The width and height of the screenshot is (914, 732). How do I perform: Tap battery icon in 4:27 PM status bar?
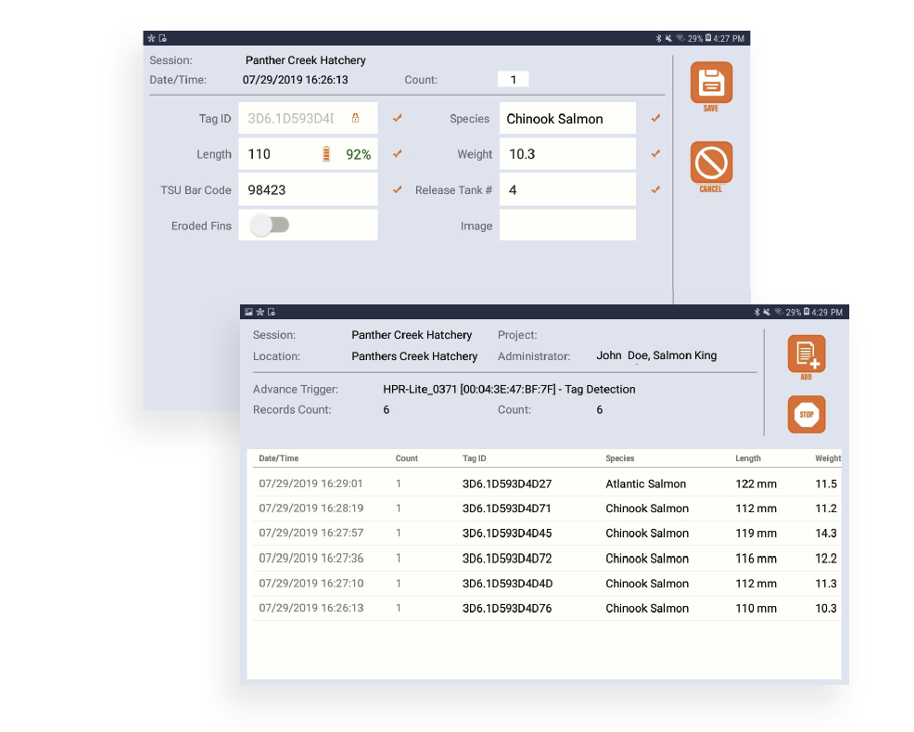click(x=708, y=38)
